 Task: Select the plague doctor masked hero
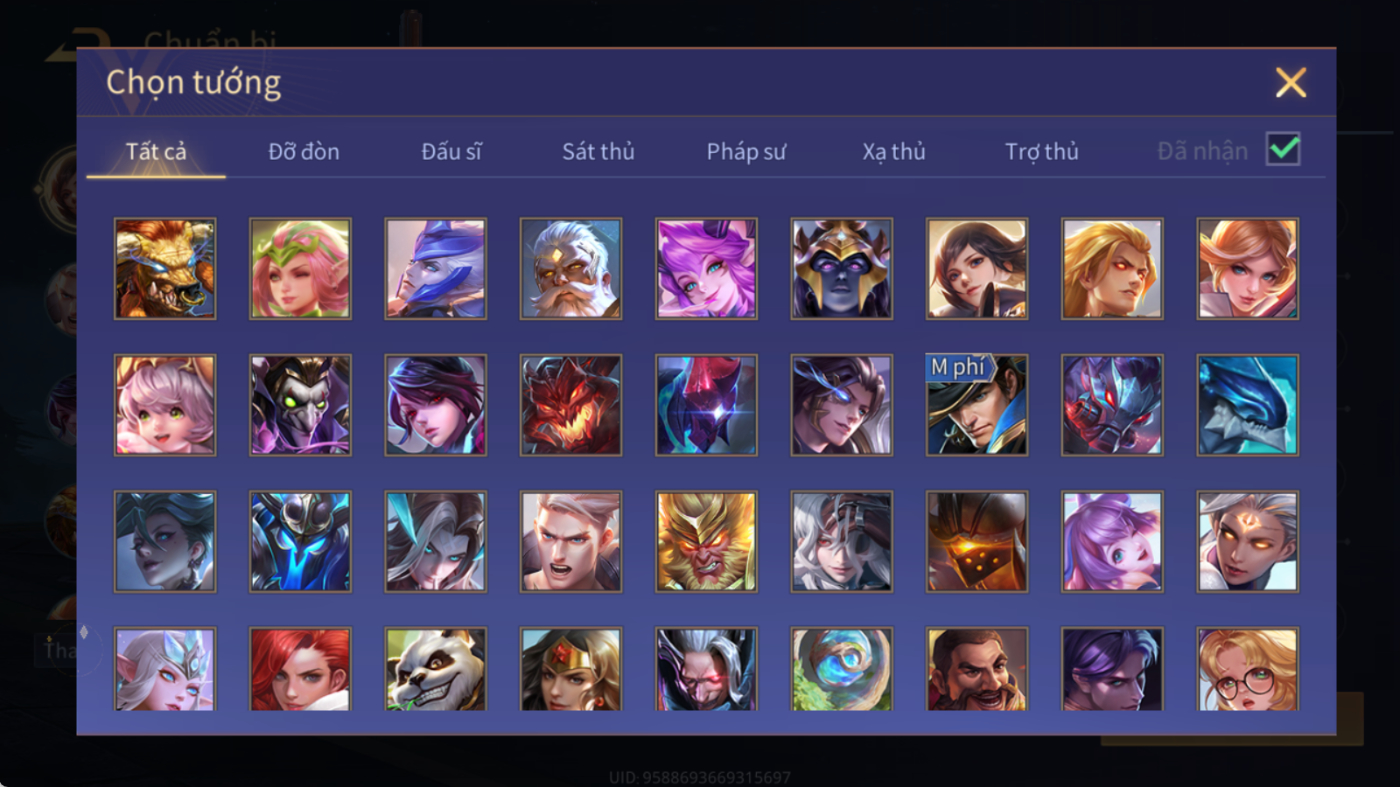click(300, 405)
